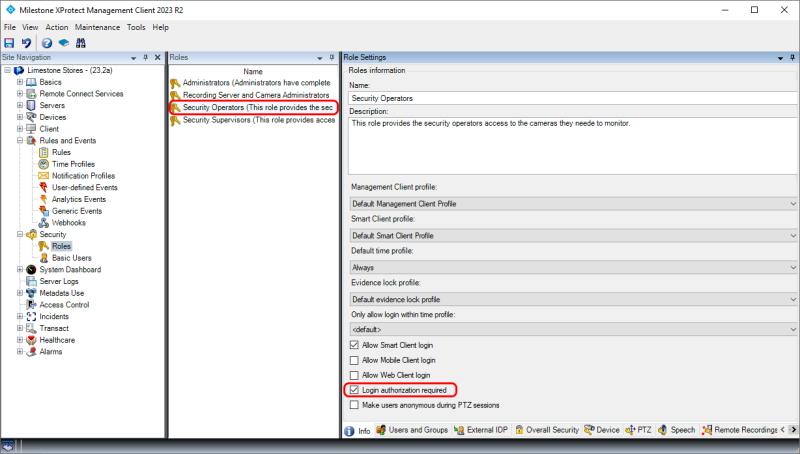800x454 pixels.
Task: Enable Allow Web Client login
Action: (354, 375)
